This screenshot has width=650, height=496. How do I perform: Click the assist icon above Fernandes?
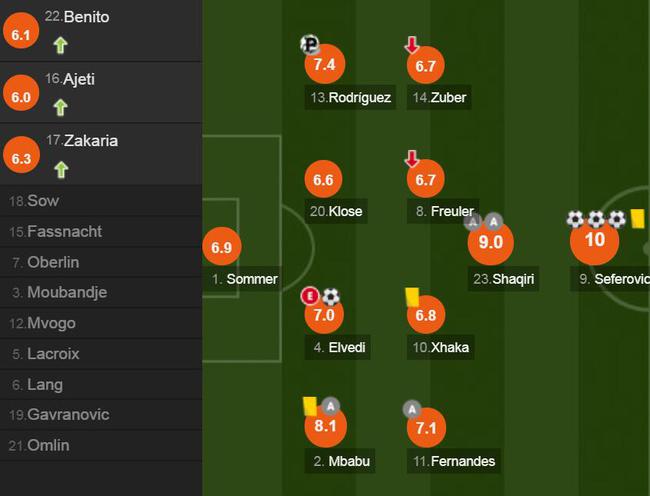(x=412, y=409)
